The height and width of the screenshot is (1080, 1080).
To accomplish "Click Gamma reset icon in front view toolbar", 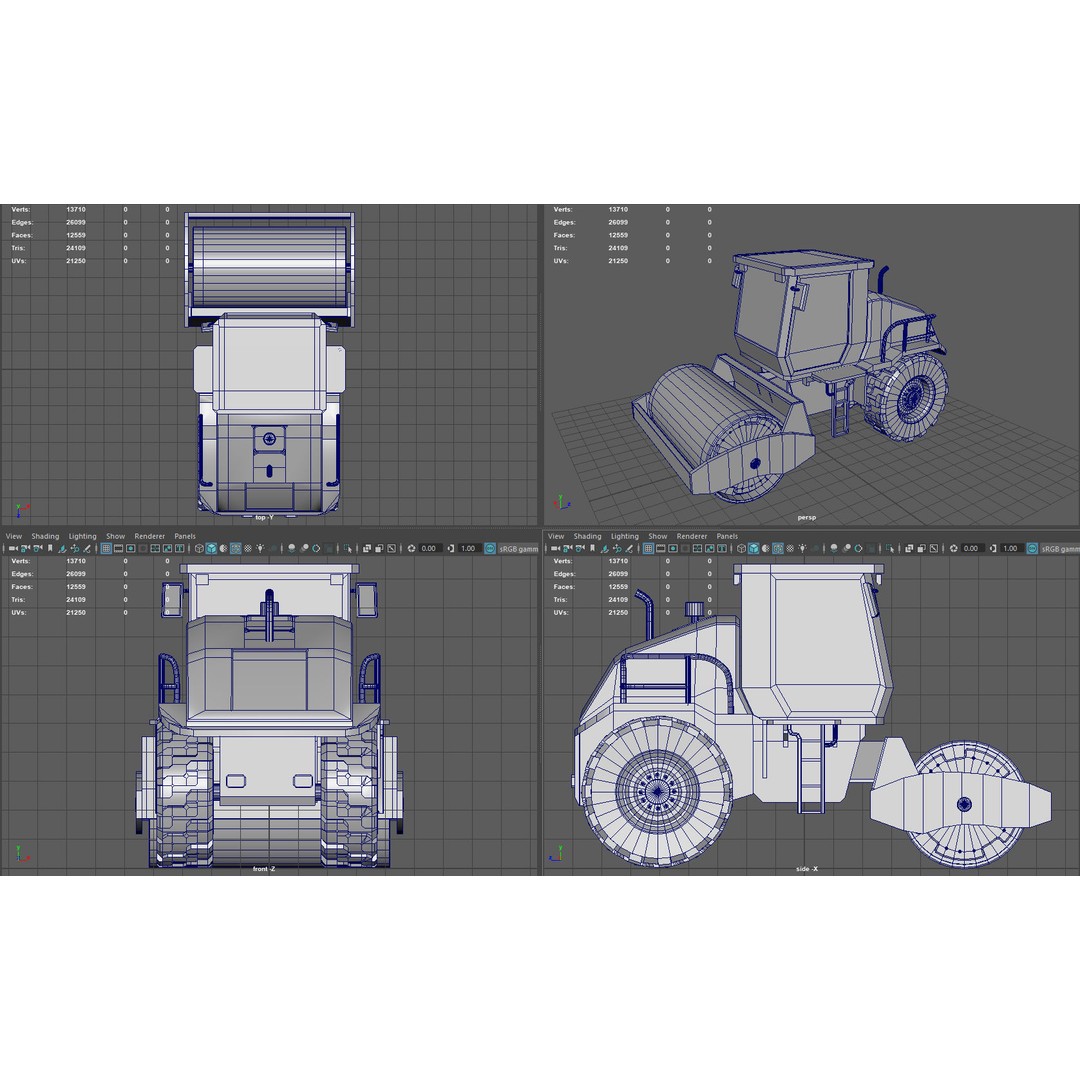I will (450, 548).
